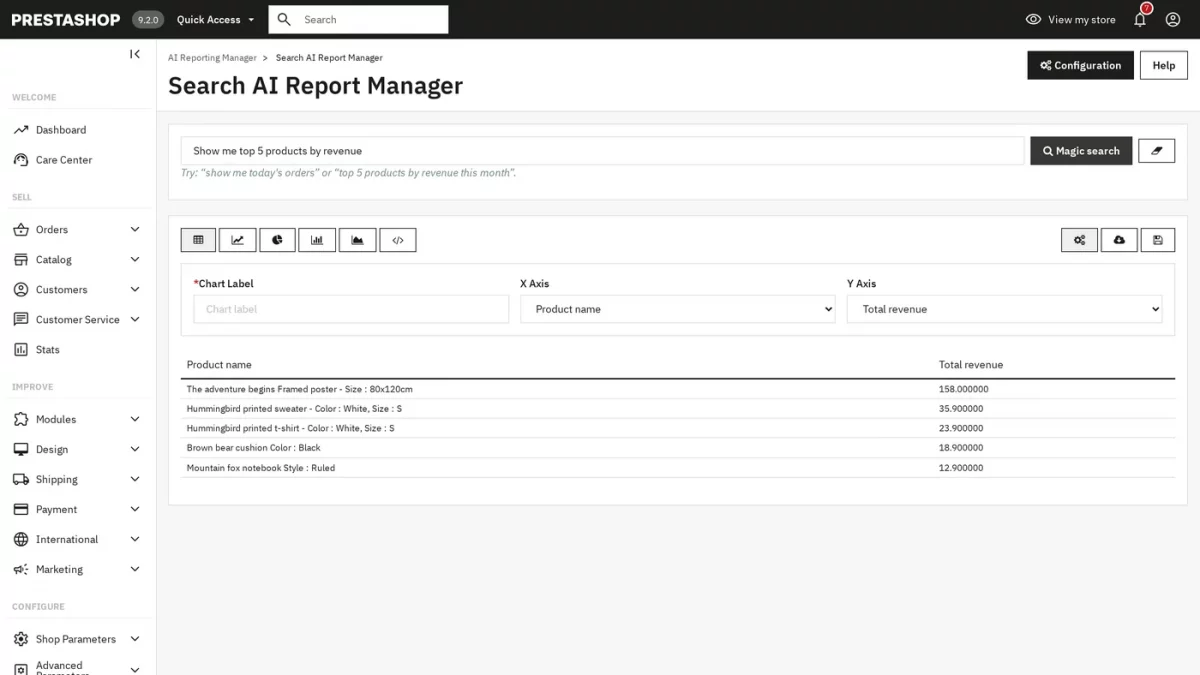The image size is (1200, 675).
Task: Open notifications bell icon
Action: (1140, 19)
